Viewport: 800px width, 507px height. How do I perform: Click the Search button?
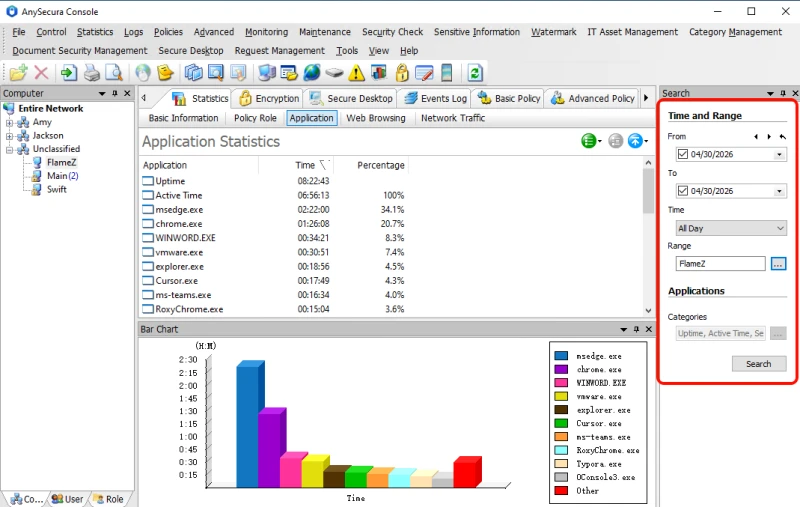[x=759, y=364]
